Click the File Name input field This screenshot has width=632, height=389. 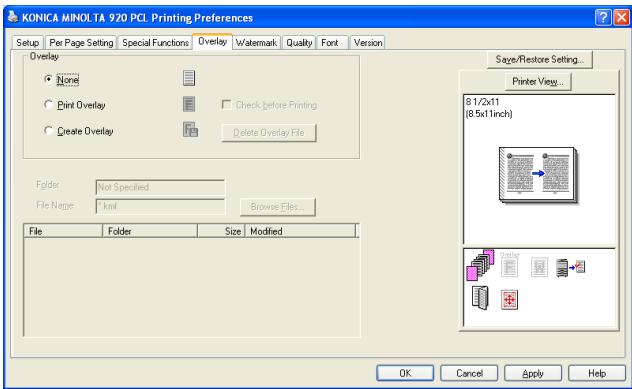click(160, 206)
